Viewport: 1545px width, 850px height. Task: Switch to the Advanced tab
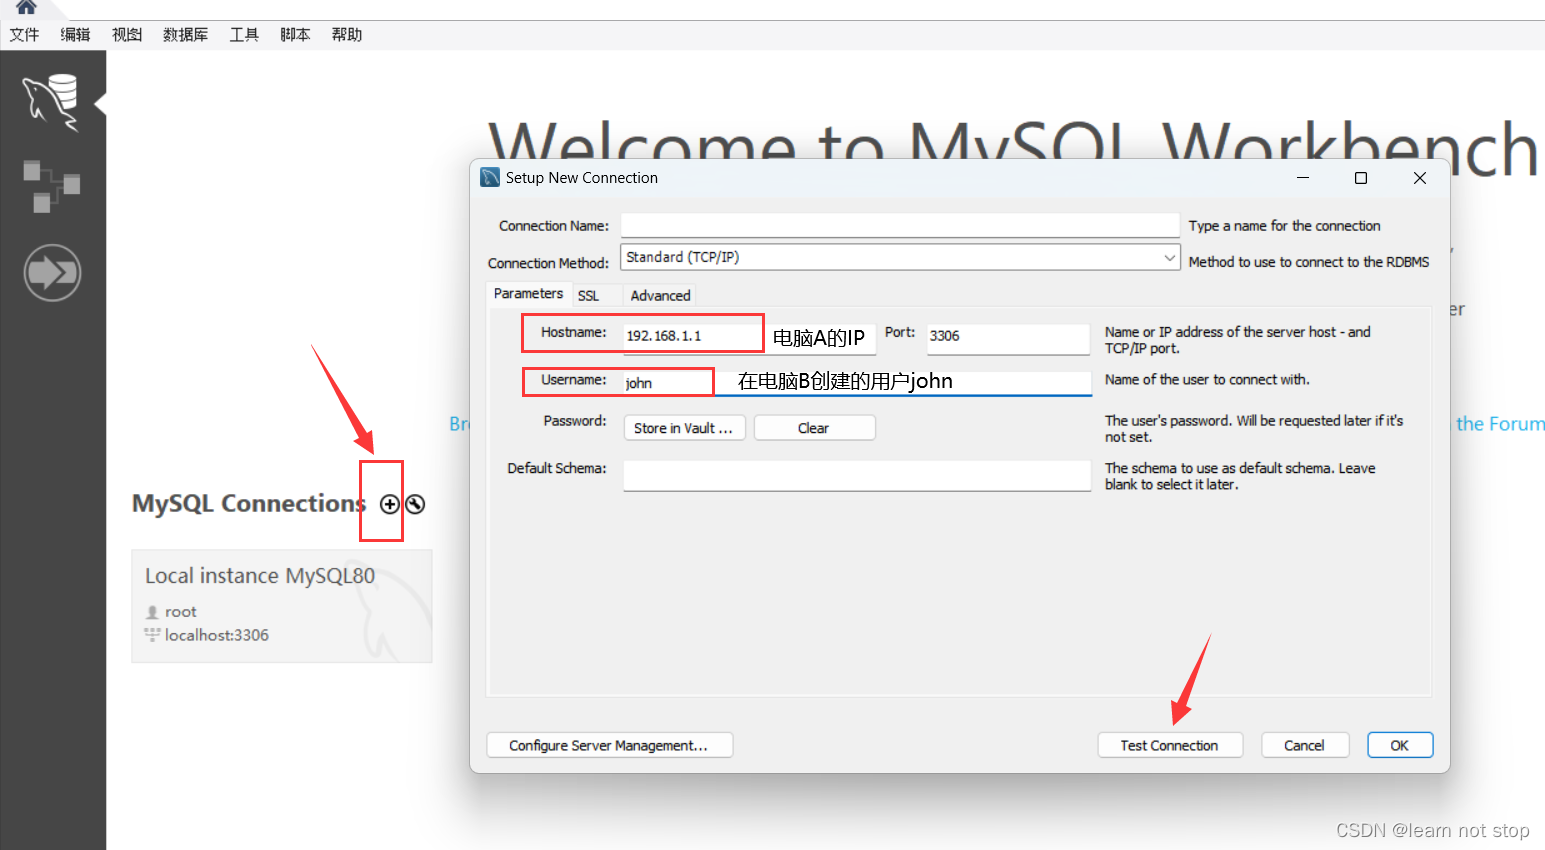(659, 295)
